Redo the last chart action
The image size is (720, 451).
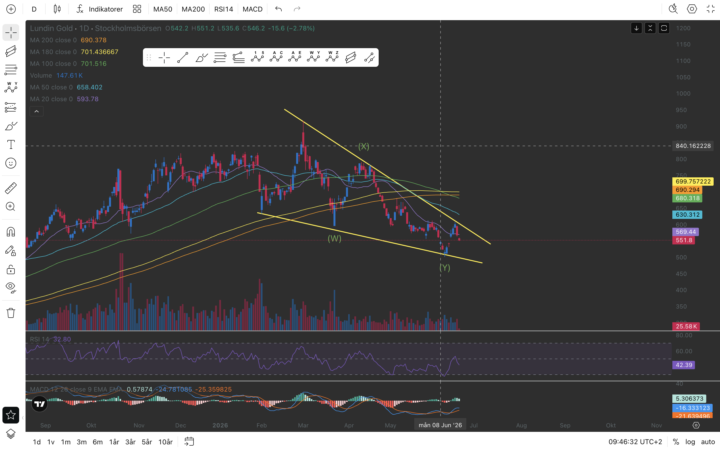click(297, 9)
